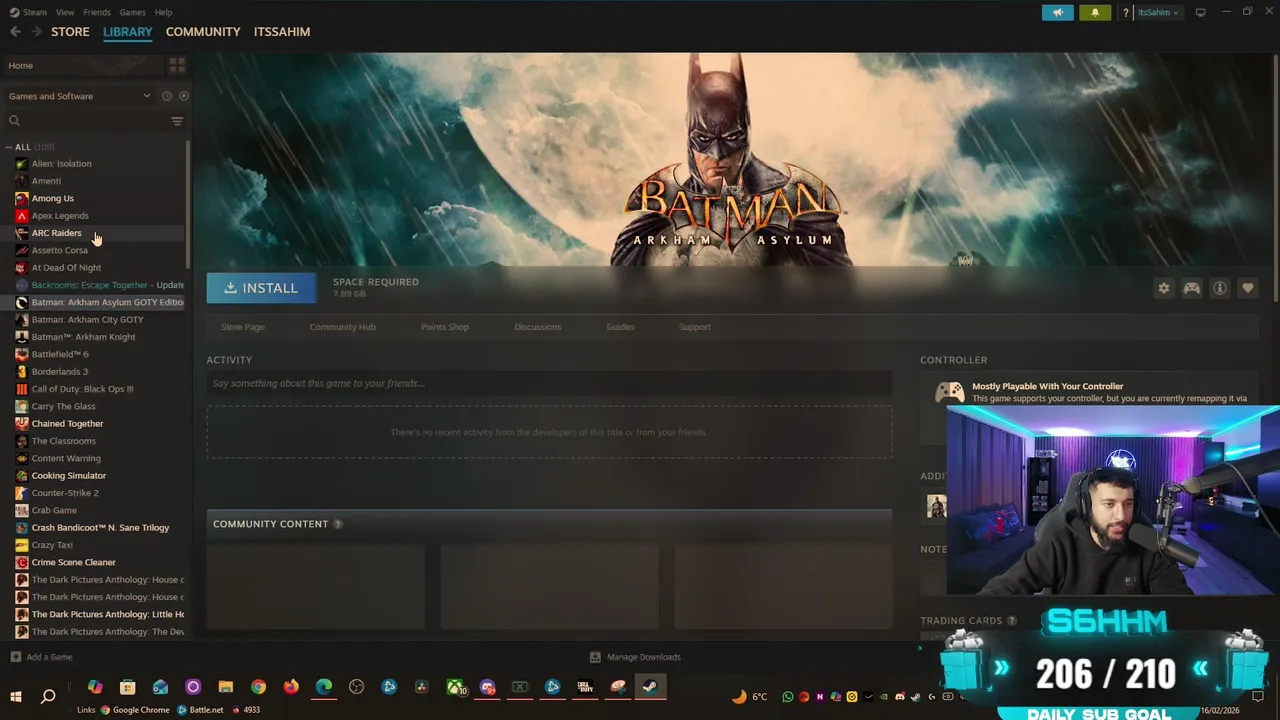Switch to Big Picture mode icon
This screenshot has height=720, width=1280.
pyautogui.click(x=1200, y=12)
